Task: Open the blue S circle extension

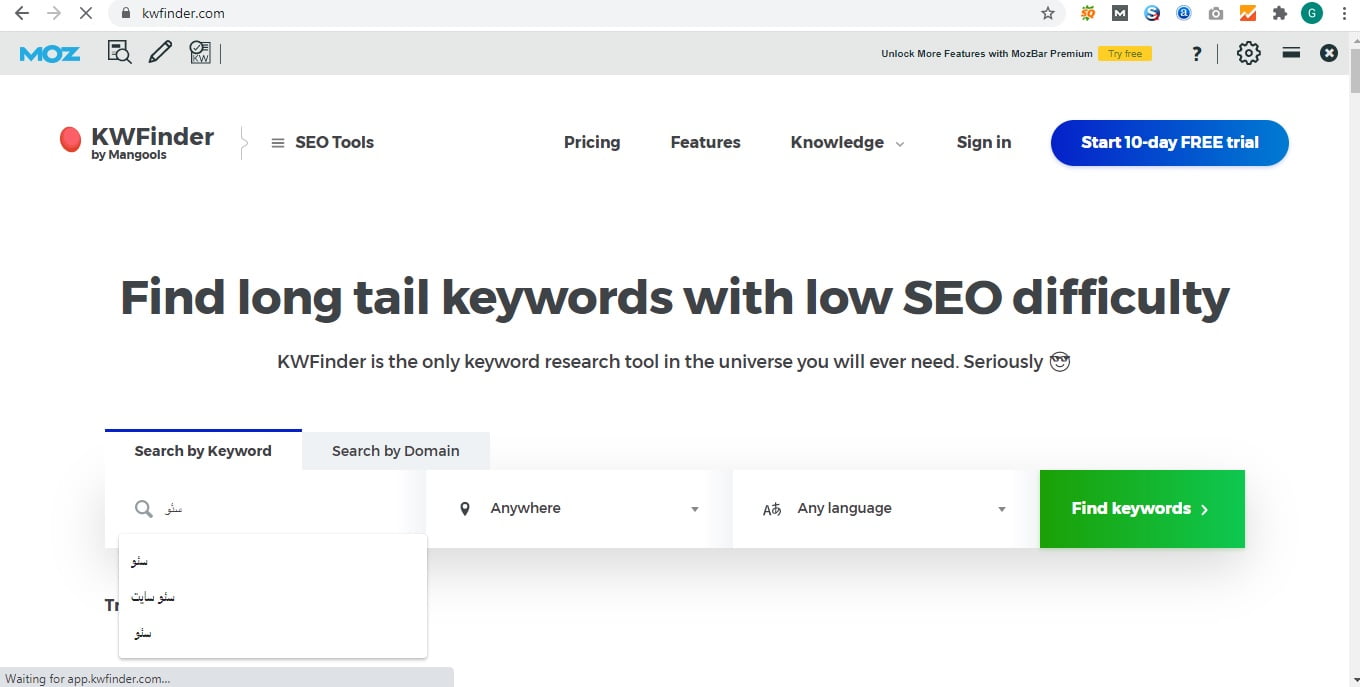Action: coord(1152,14)
